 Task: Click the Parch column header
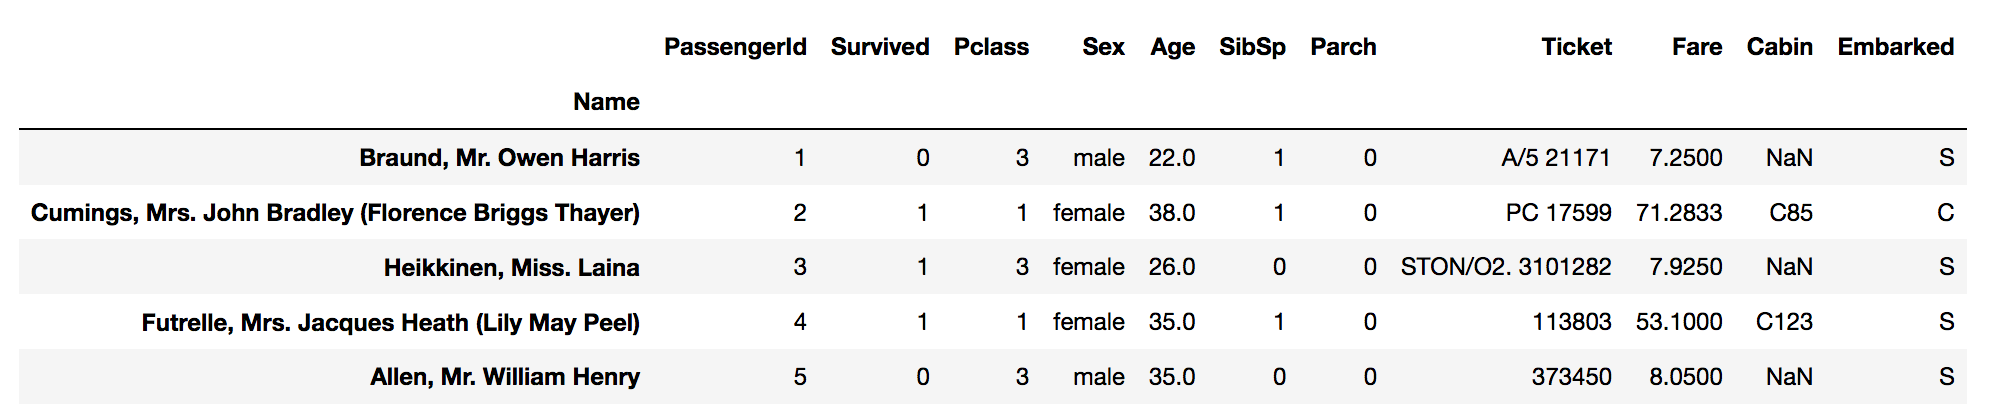[x=1343, y=47]
